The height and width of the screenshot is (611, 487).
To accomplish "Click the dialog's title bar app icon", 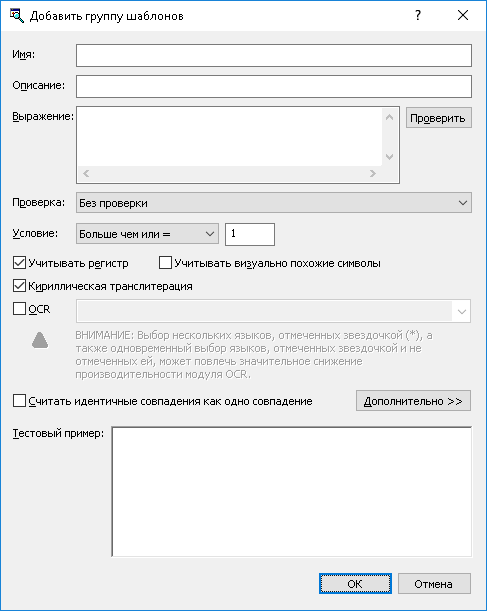I will tap(17, 16).
